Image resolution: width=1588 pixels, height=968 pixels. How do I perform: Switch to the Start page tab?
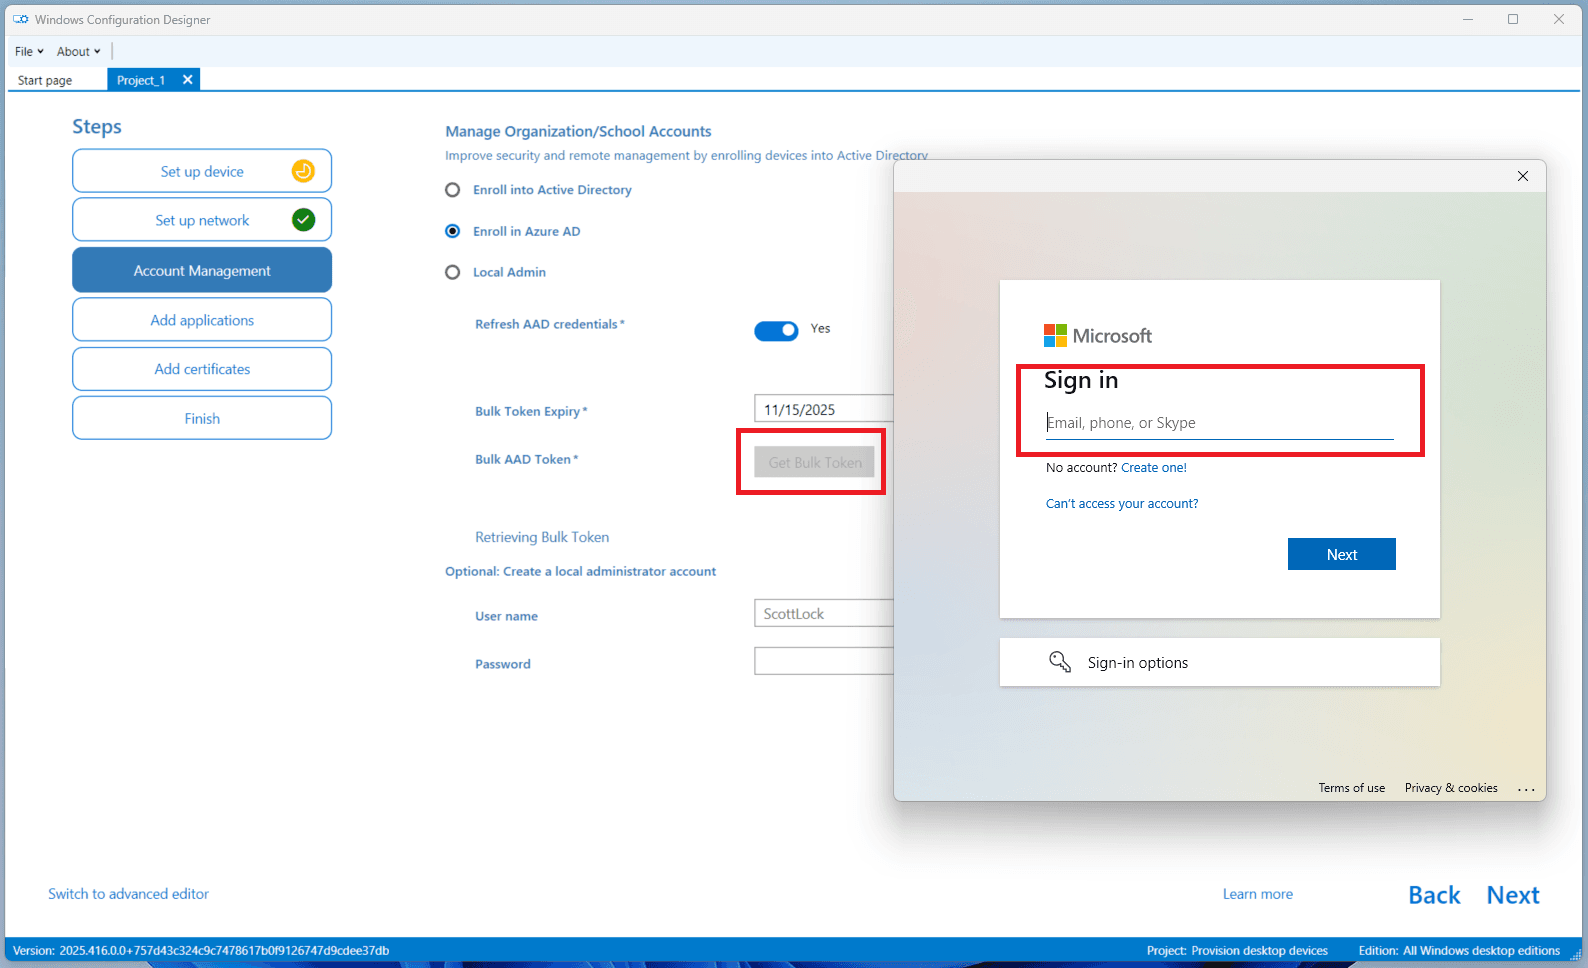coord(45,80)
